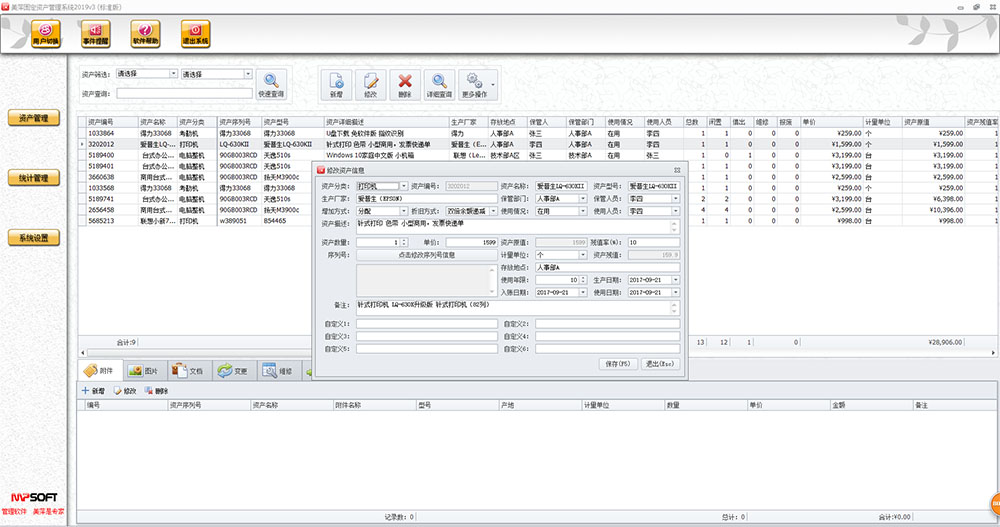1000x527 pixels.
Task: Open the 折旧方式 depreciation method dropdown
Action: (492, 212)
